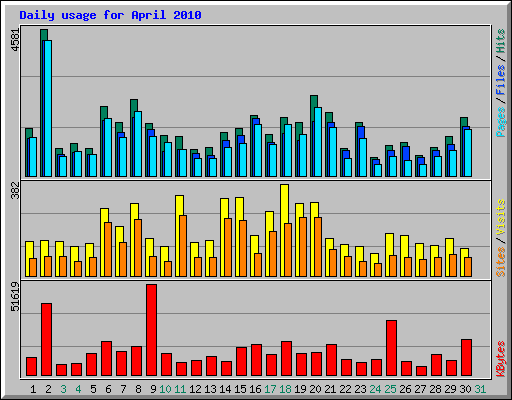Click day label 12 on x-axis

point(195,389)
